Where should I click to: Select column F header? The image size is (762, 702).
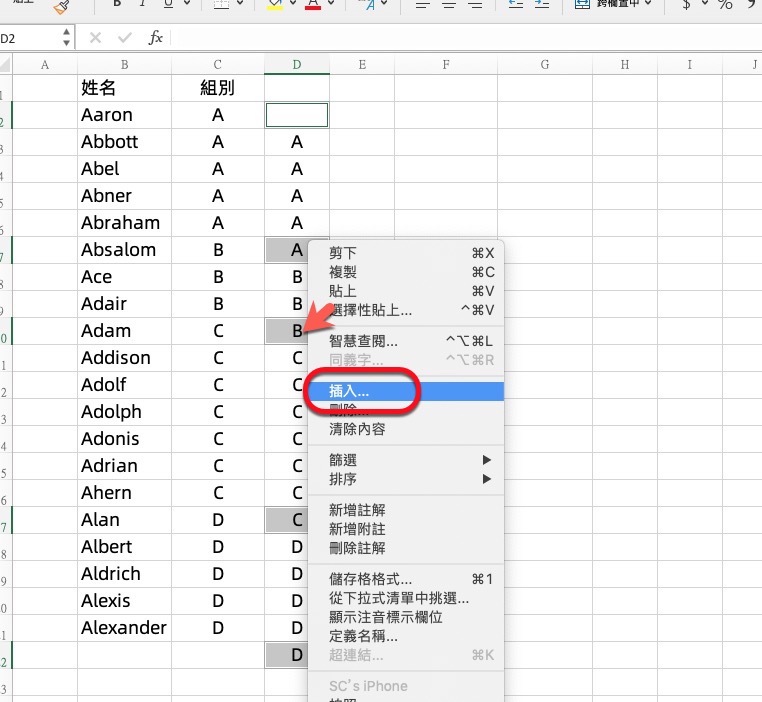point(446,65)
